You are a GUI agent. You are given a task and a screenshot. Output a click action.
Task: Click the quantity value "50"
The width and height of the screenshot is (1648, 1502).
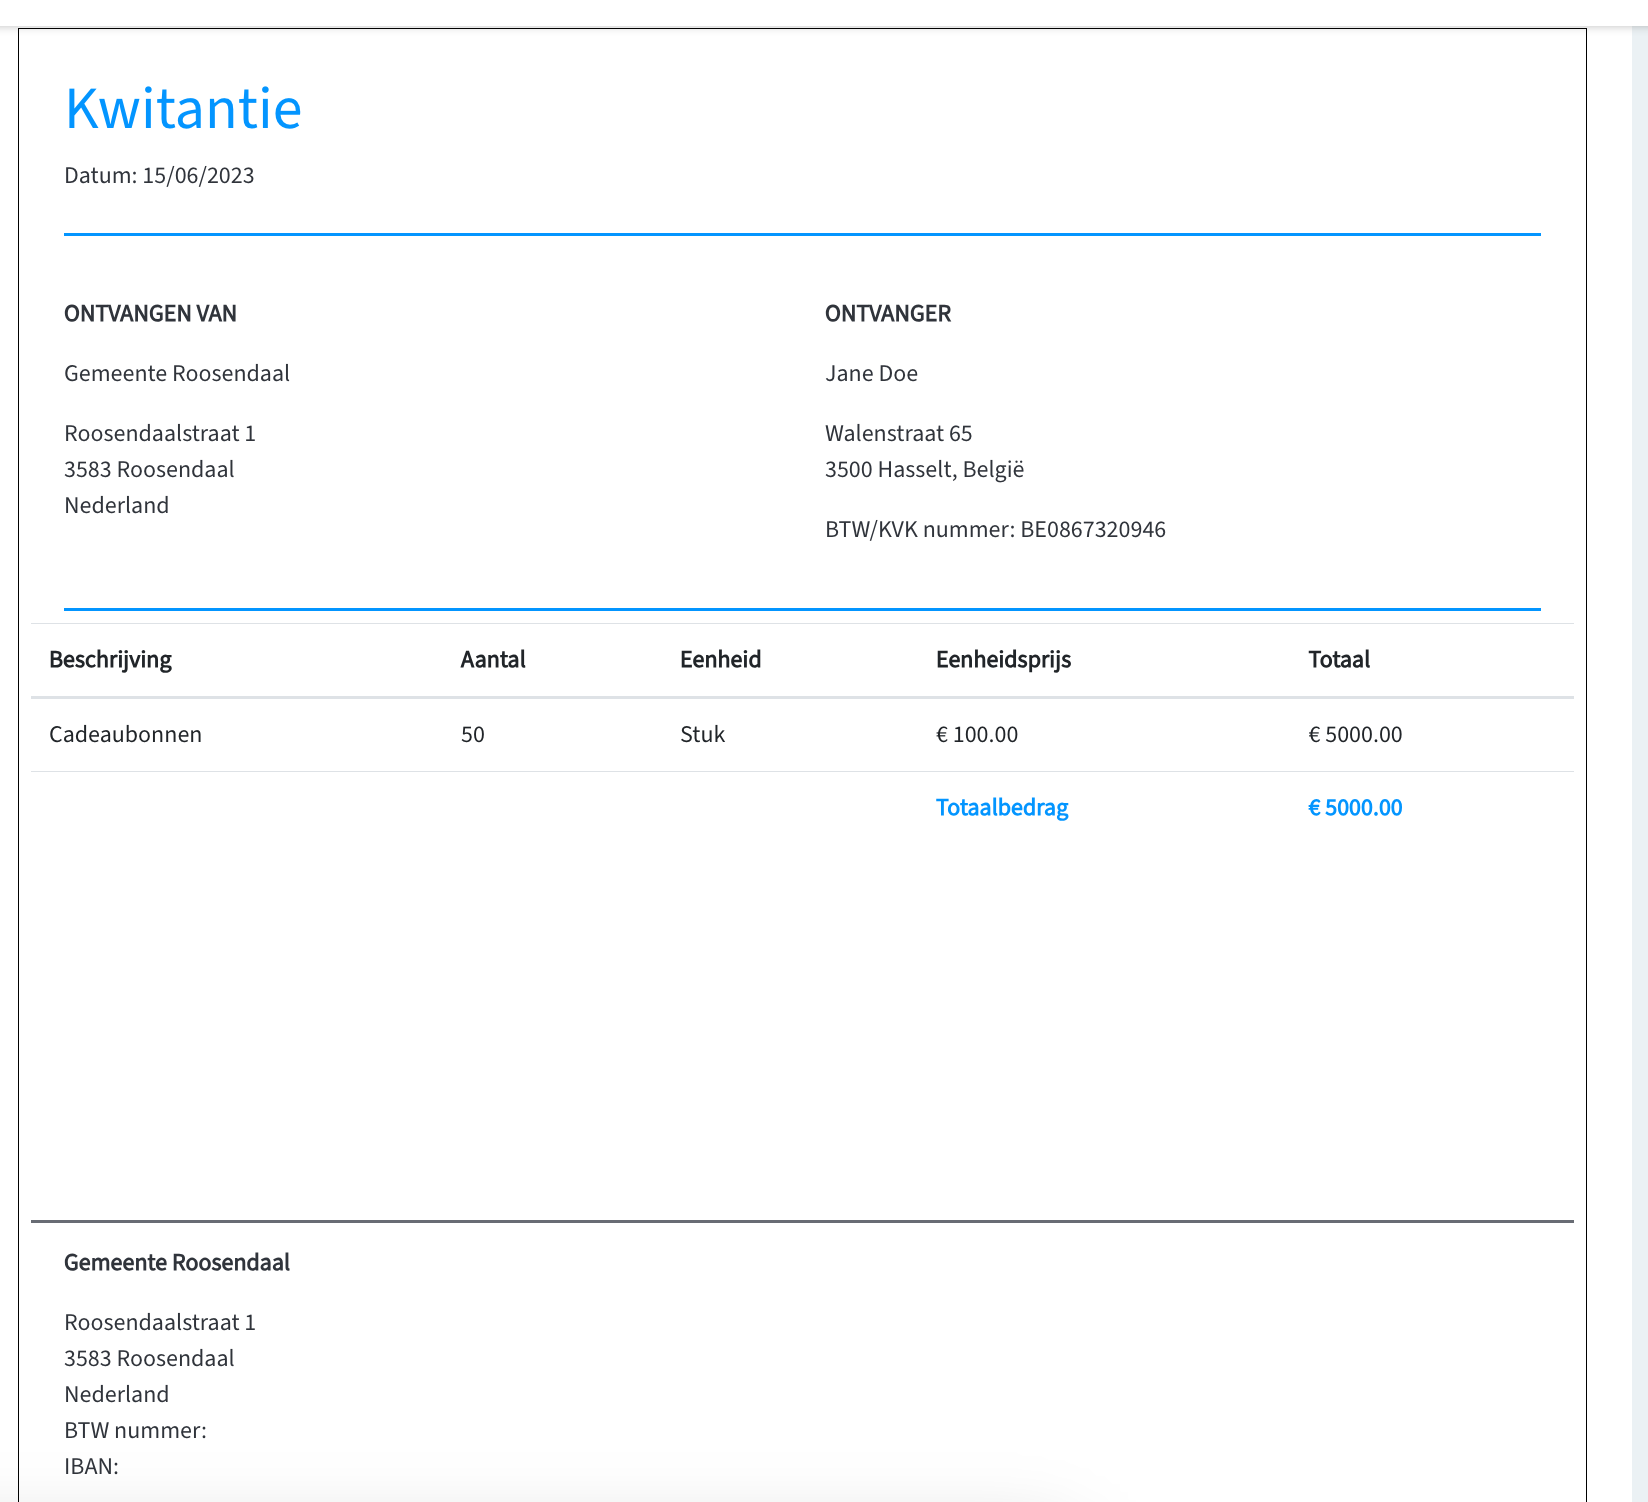pyautogui.click(x=473, y=735)
